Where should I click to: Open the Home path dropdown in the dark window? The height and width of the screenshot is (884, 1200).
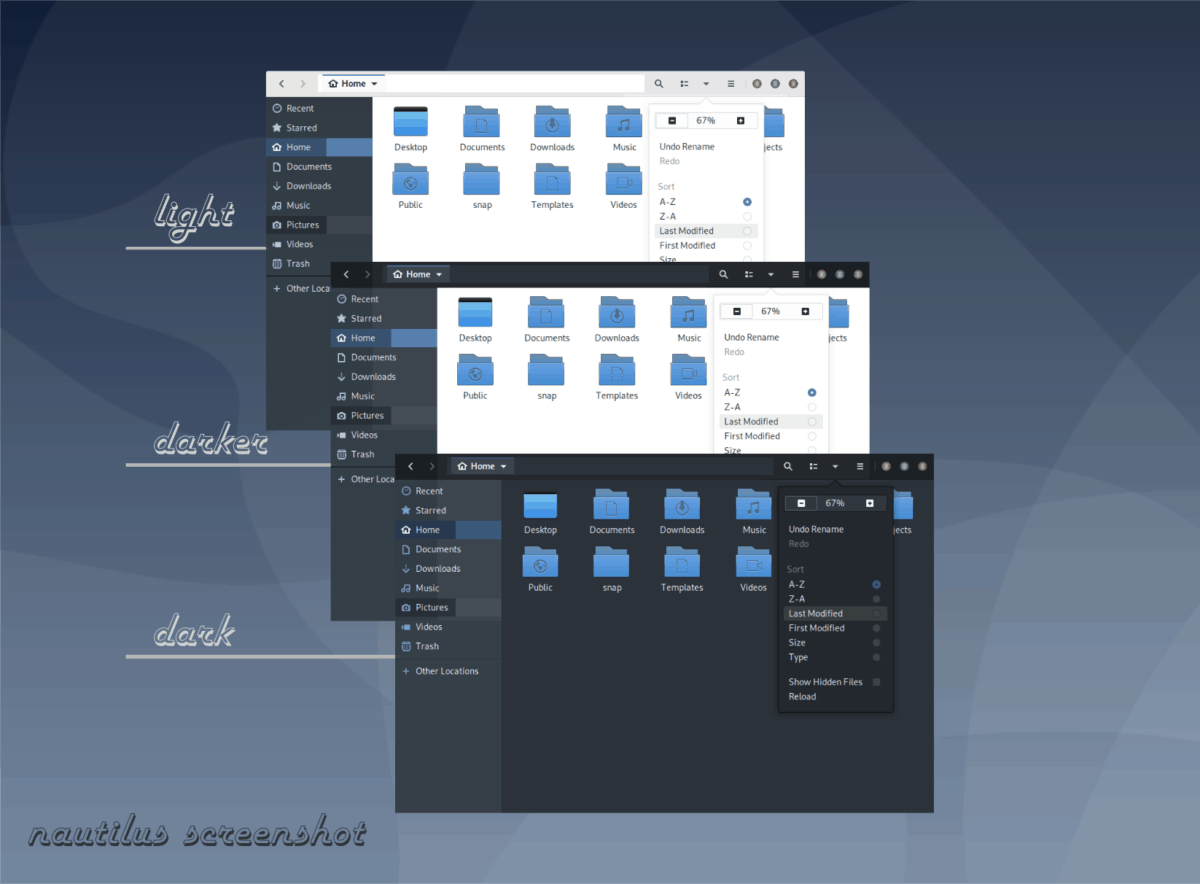click(481, 466)
